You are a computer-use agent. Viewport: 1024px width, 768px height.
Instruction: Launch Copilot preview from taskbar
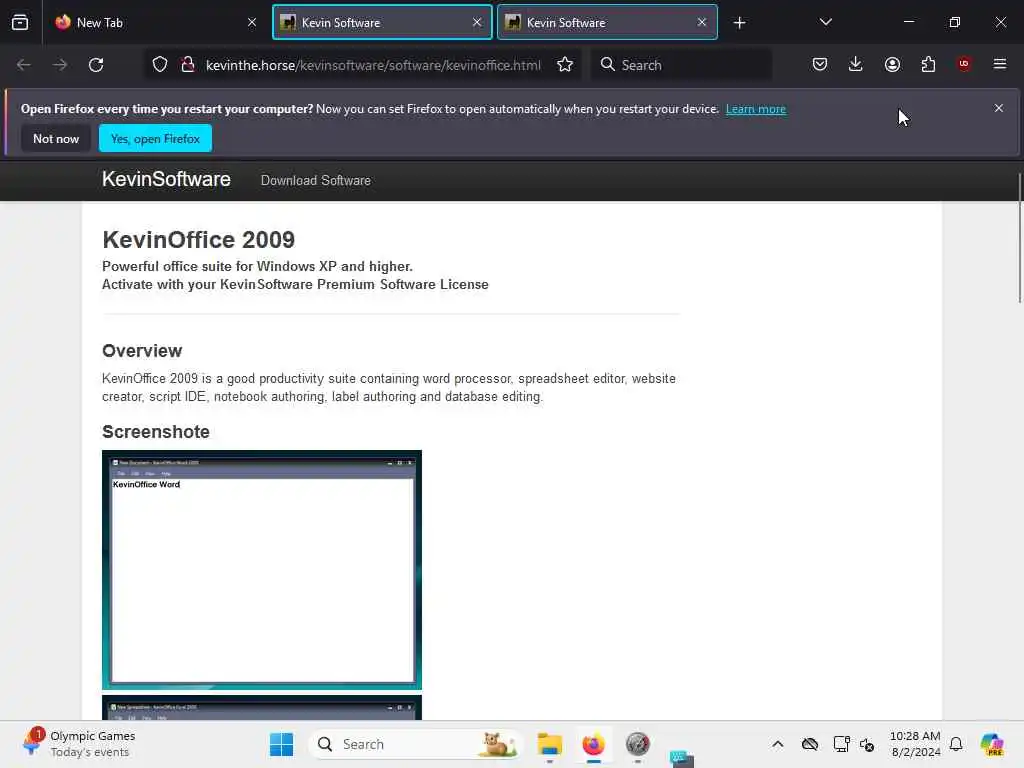pos(991,744)
